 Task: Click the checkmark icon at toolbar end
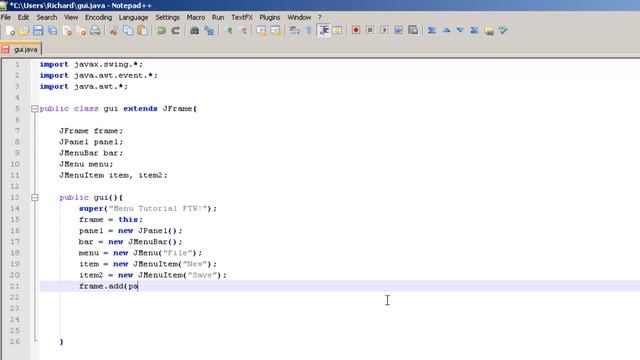click(x=503, y=31)
